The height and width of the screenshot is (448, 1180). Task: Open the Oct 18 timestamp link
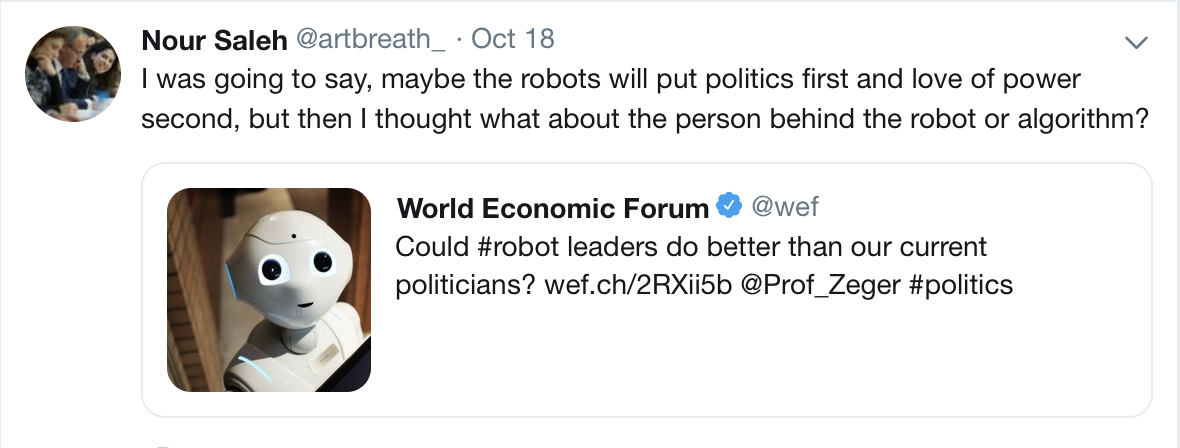click(512, 39)
